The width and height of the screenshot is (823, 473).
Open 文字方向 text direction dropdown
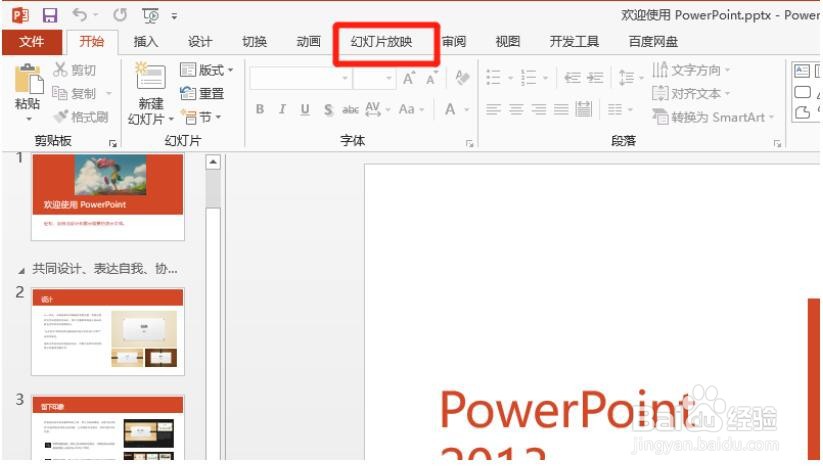point(691,70)
